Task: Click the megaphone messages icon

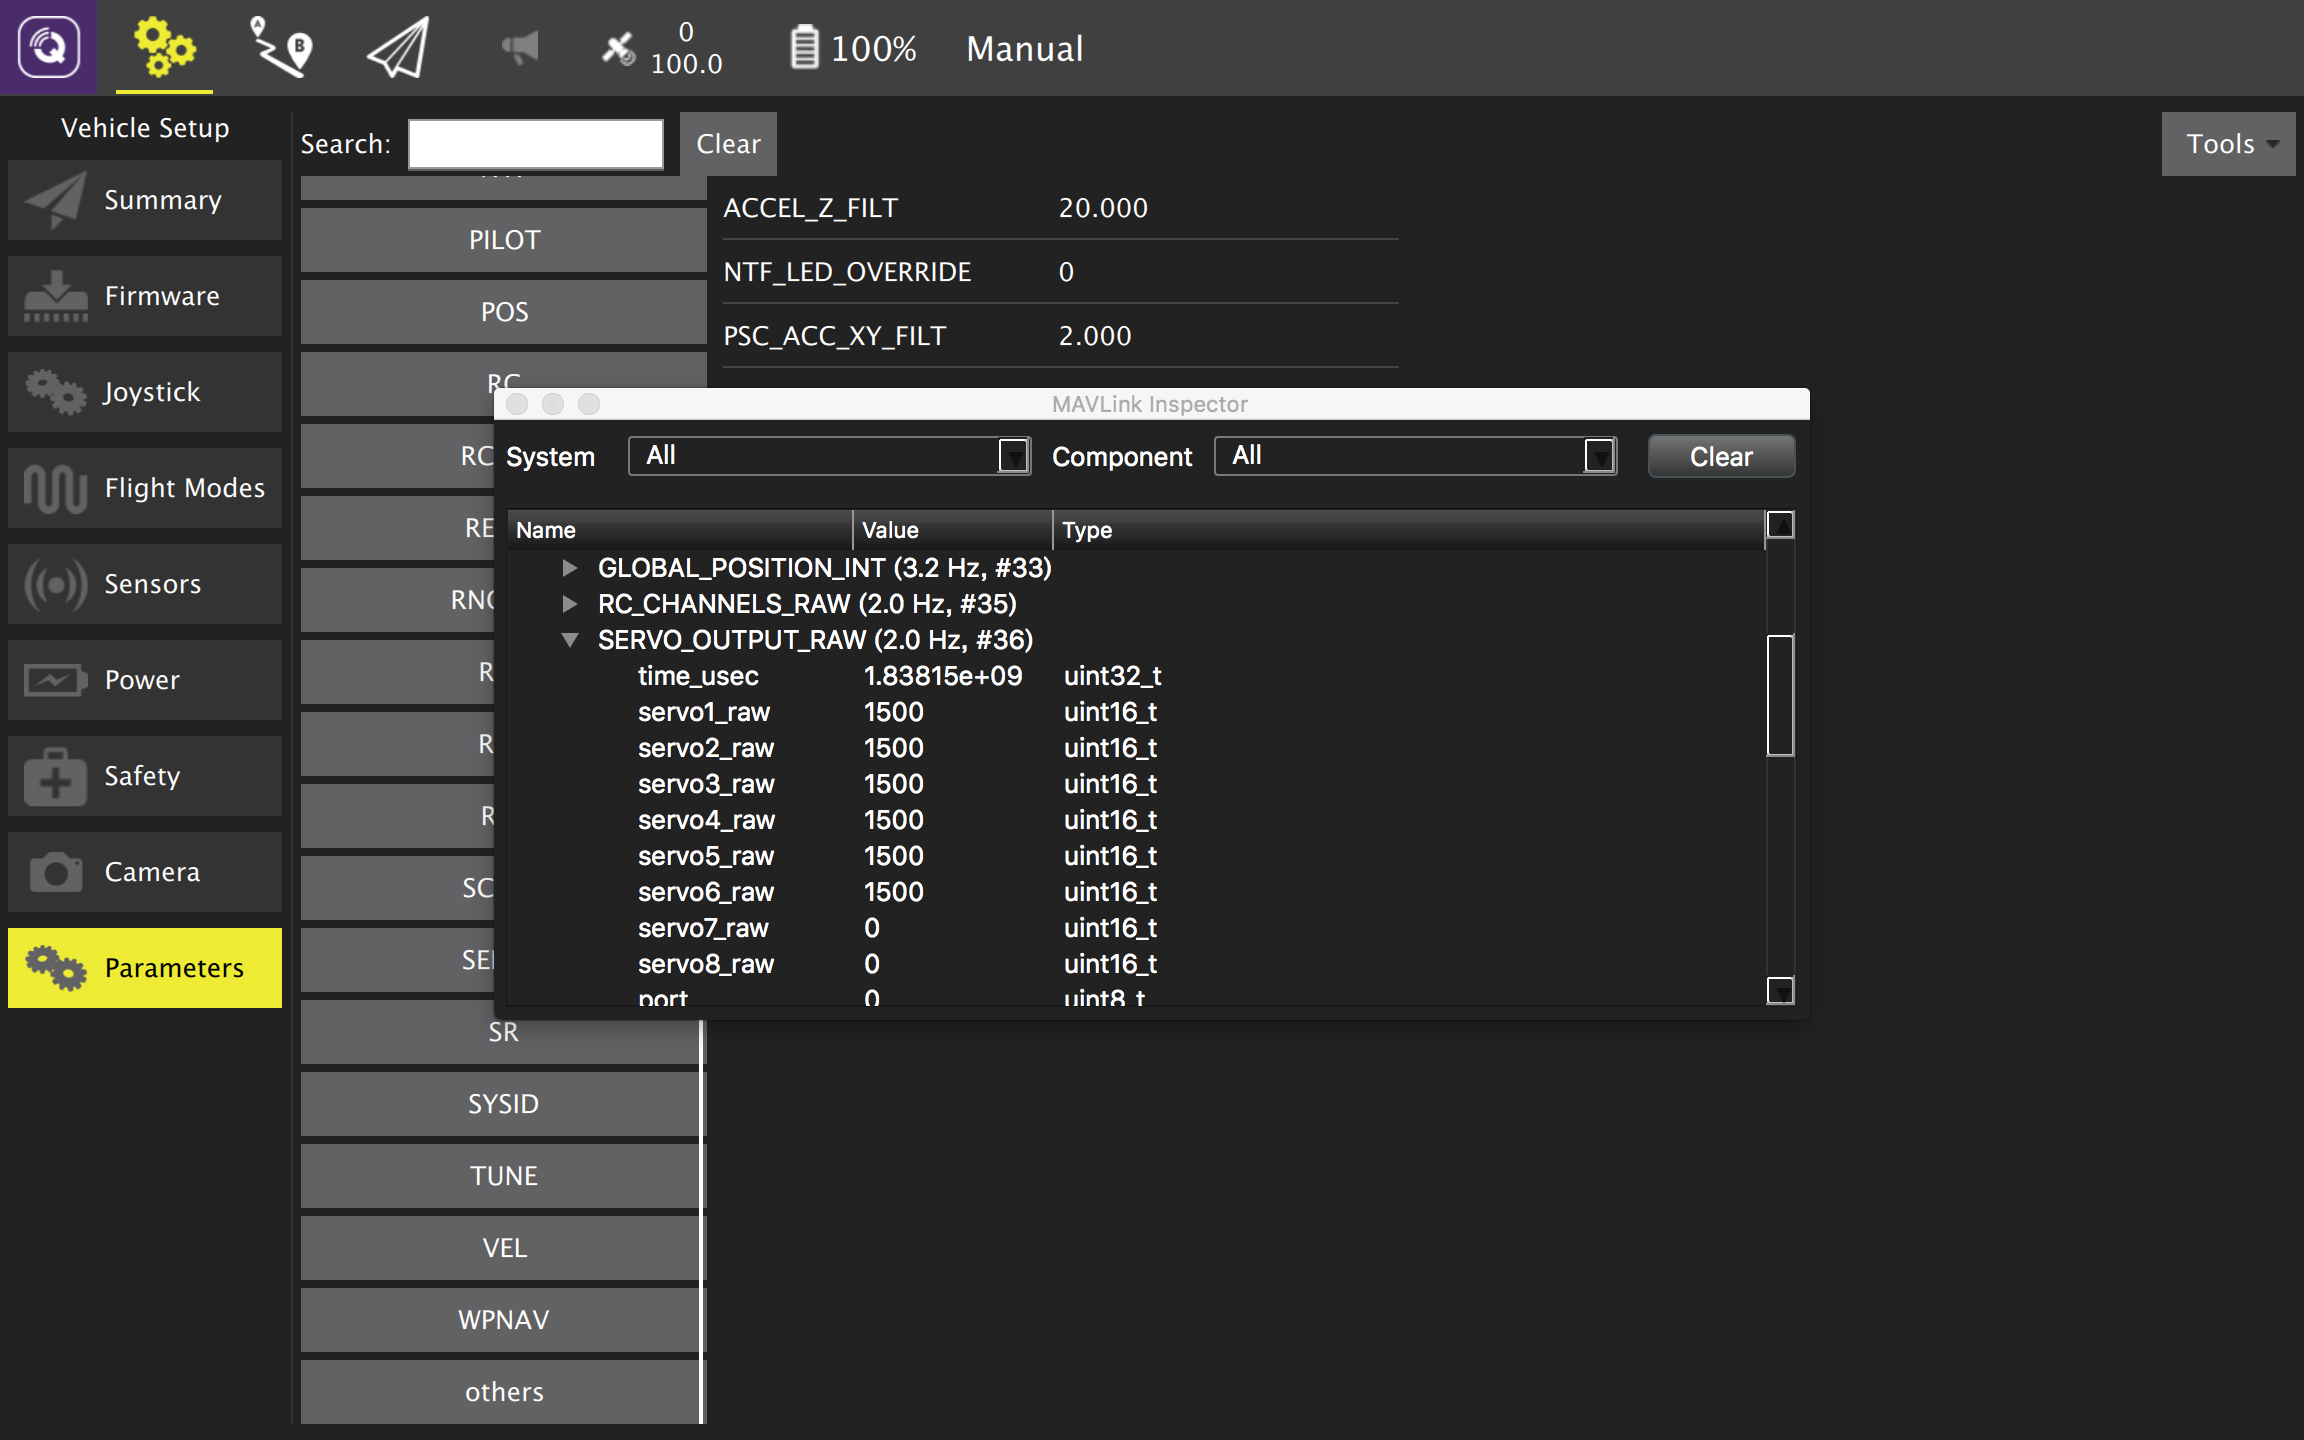Action: (x=519, y=47)
